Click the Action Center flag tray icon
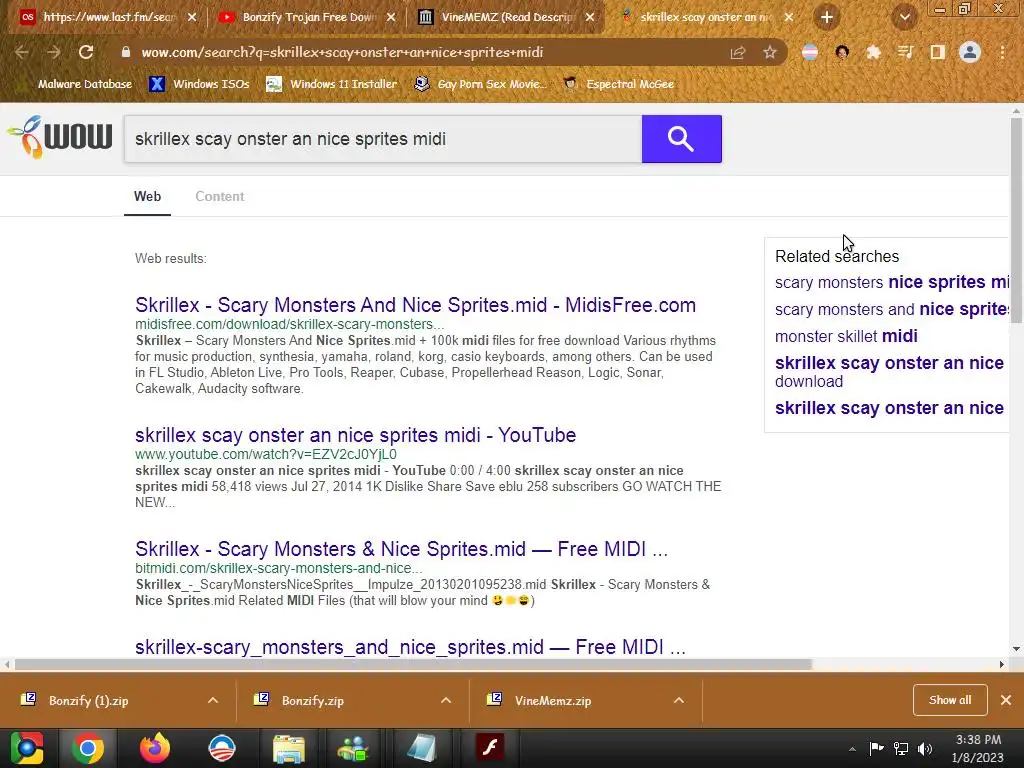The height and width of the screenshot is (768, 1024). [x=876, y=748]
